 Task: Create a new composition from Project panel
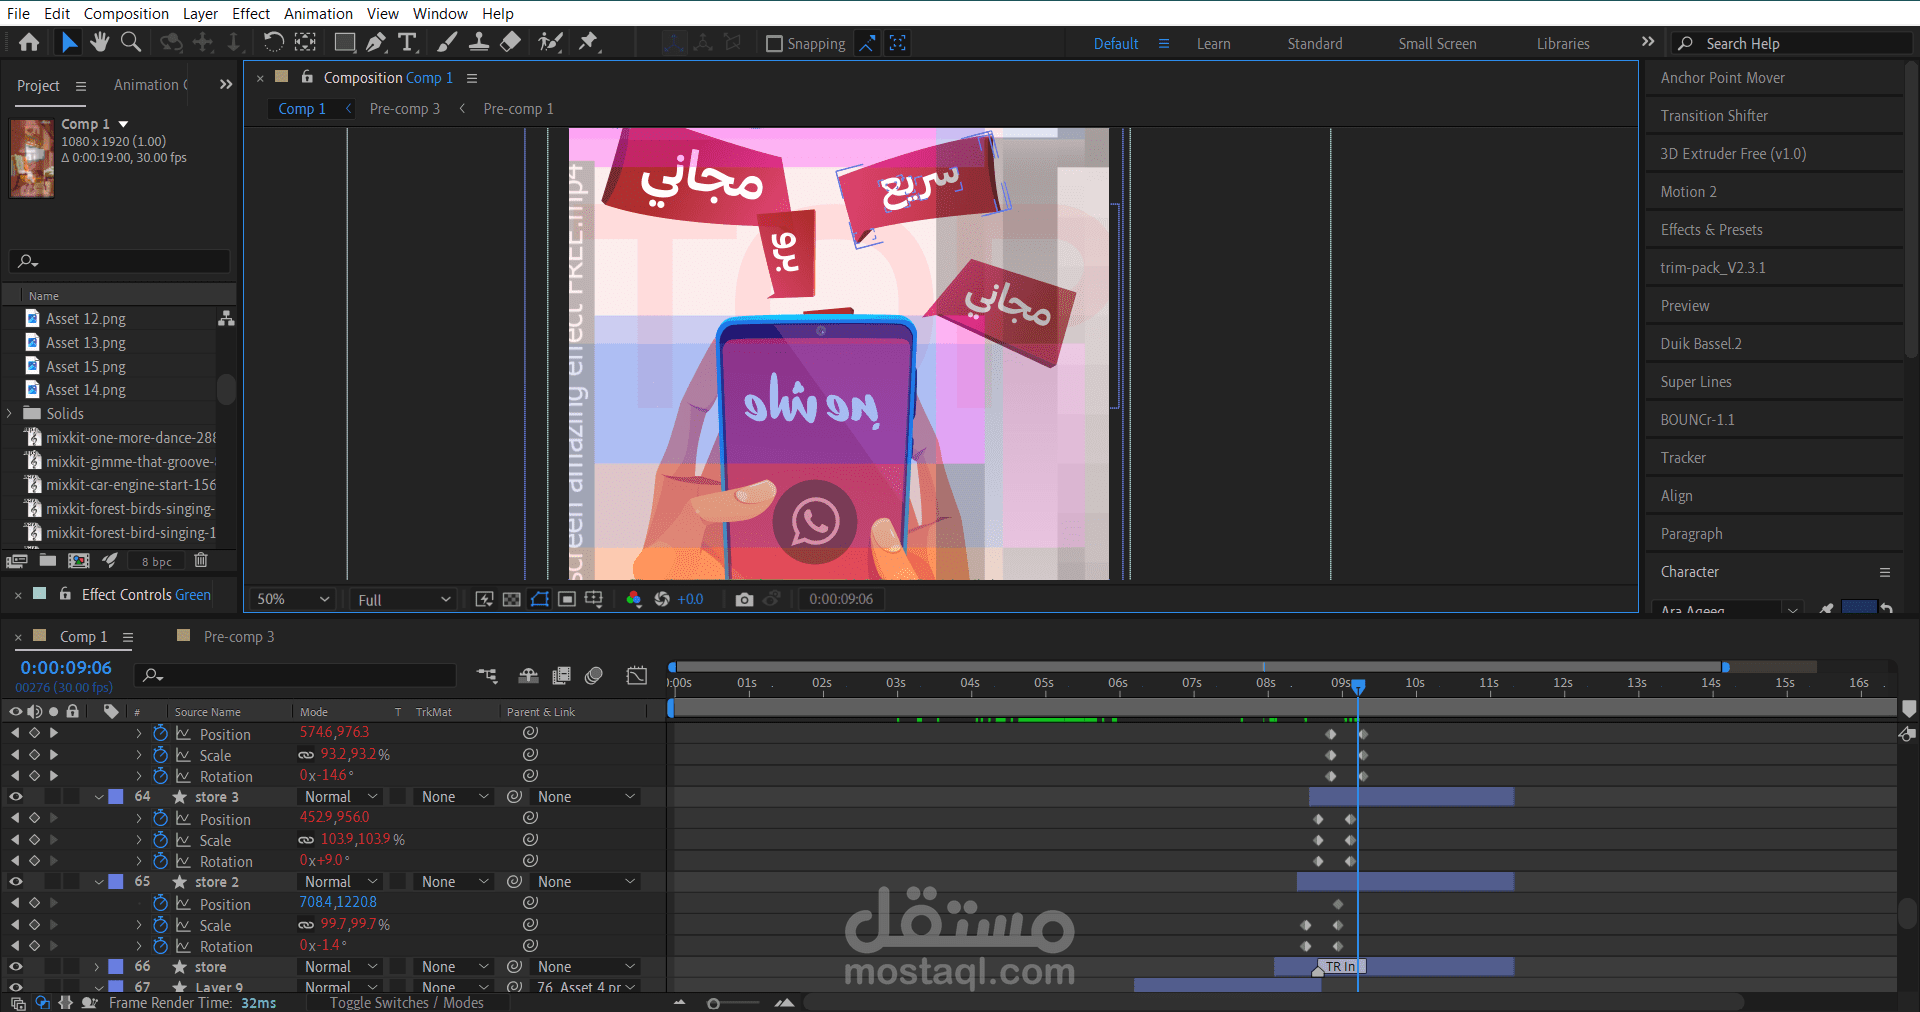[78, 561]
